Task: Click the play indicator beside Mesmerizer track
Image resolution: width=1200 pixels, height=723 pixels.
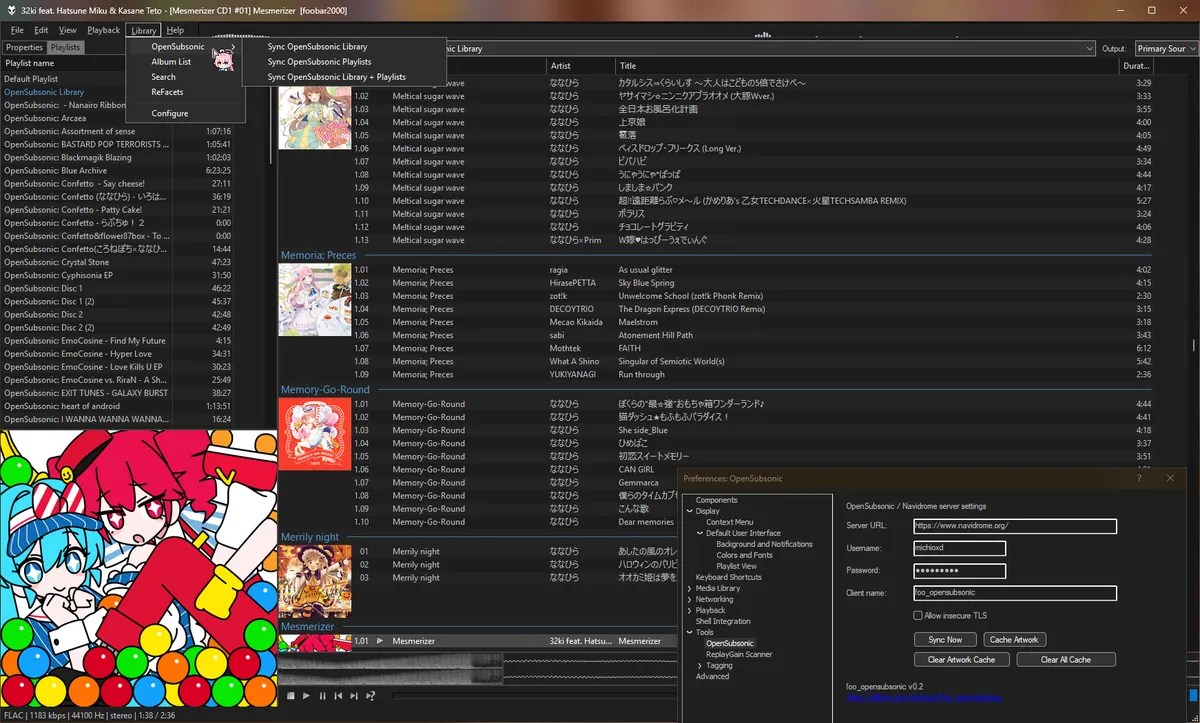Action: 380,641
